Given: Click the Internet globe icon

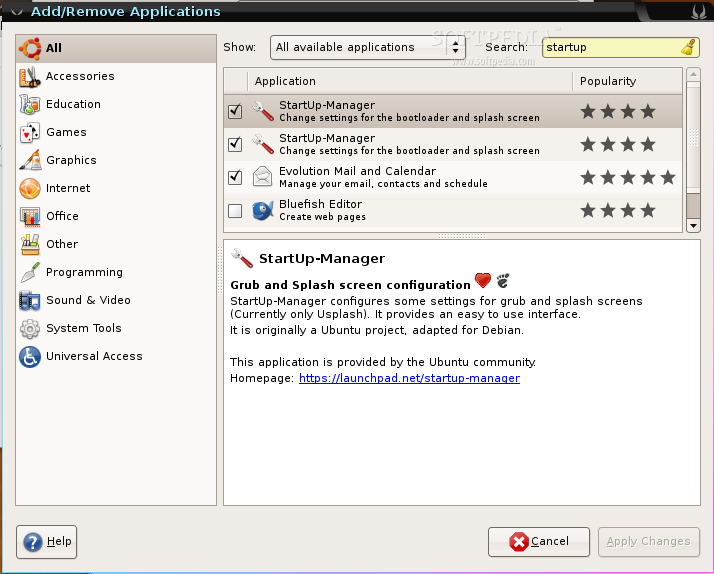Looking at the screenshot, I should [30, 188].
